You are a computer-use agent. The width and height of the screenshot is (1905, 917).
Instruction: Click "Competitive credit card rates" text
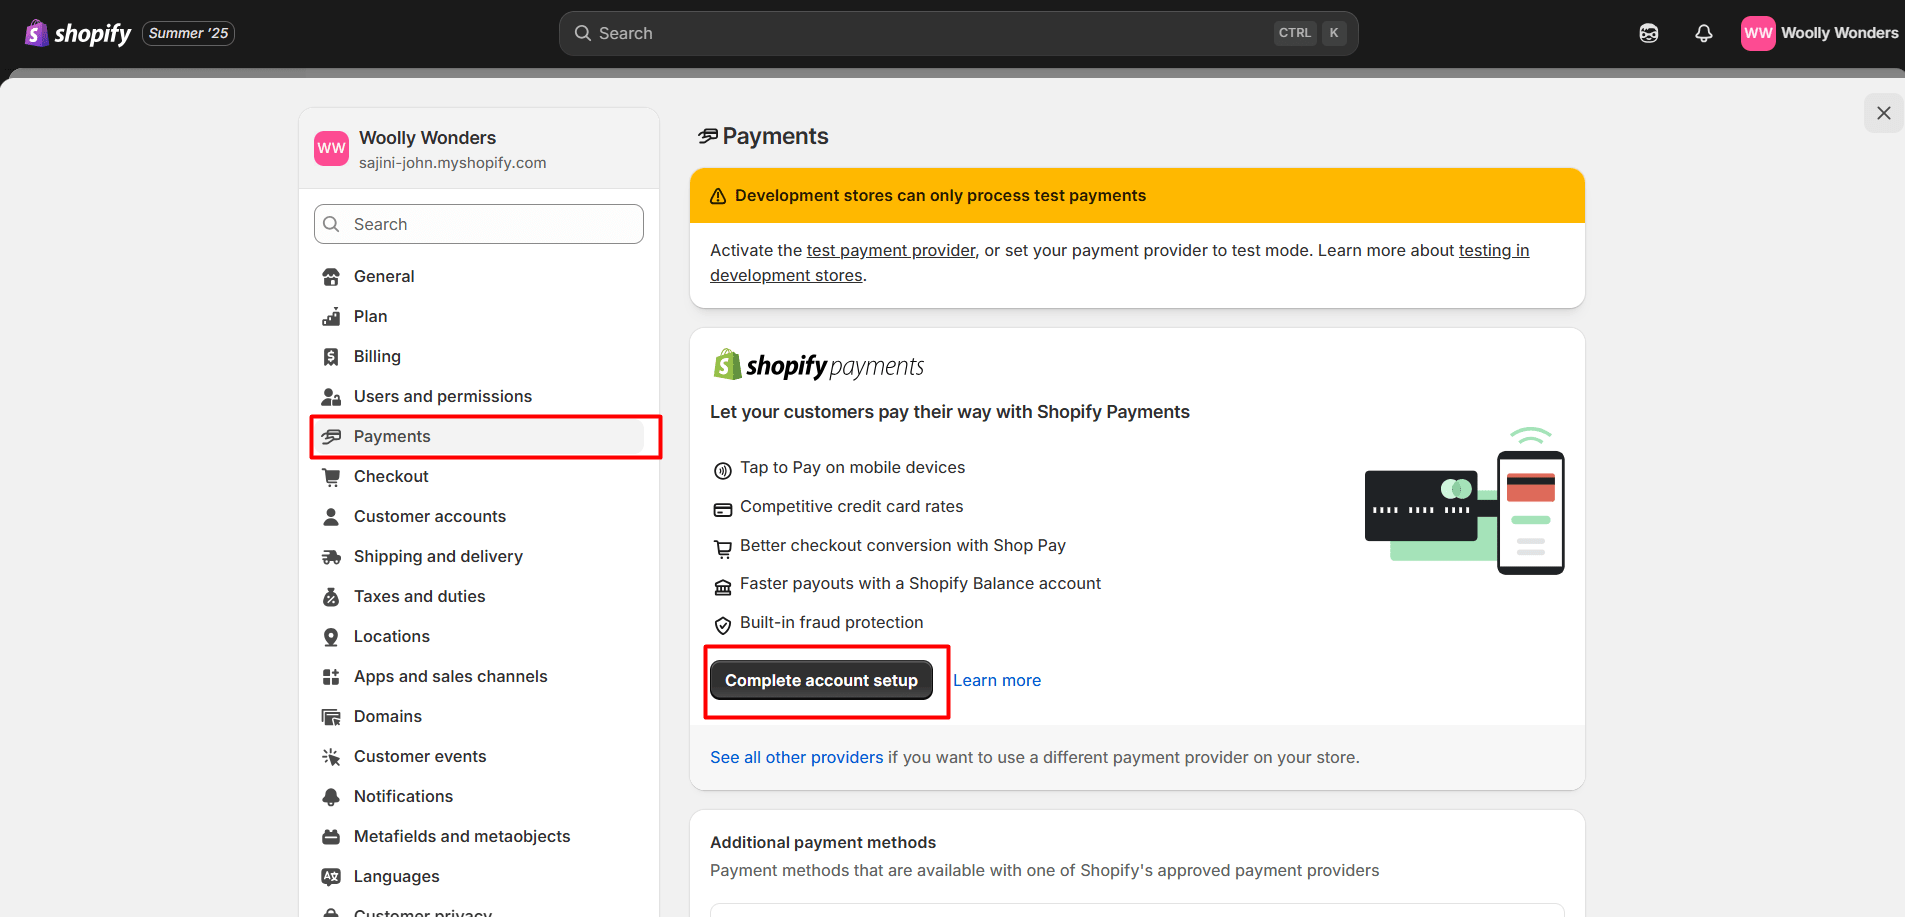pyautogui.click(x=852, y=506)
